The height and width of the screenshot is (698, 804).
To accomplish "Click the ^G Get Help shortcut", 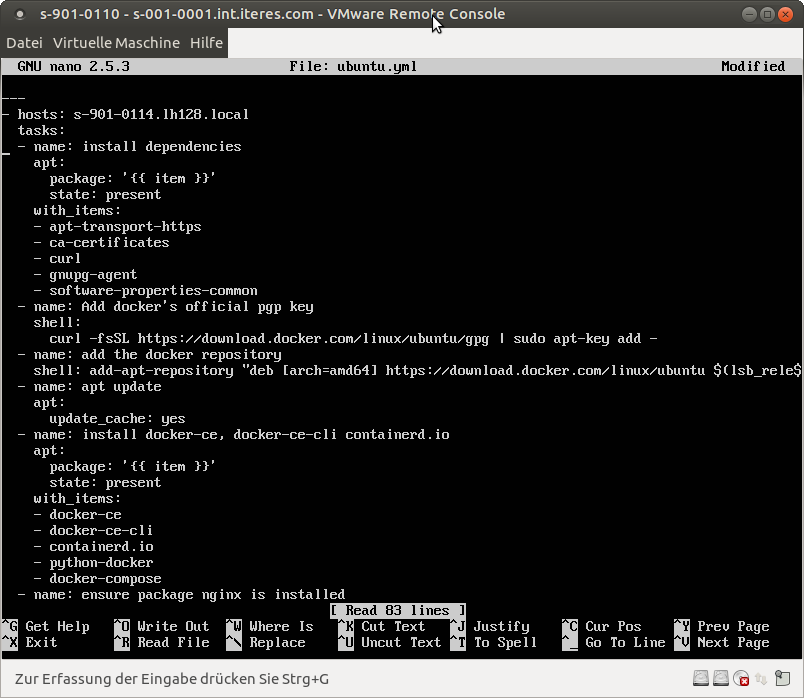I will pos(46,626).
